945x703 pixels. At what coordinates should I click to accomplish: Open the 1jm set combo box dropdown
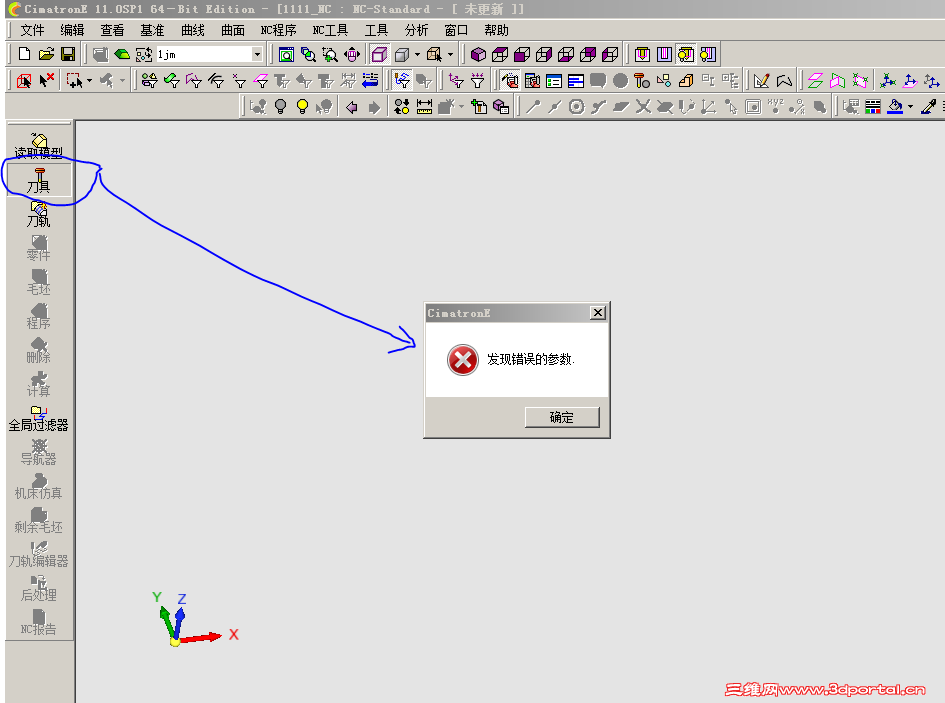257,54
